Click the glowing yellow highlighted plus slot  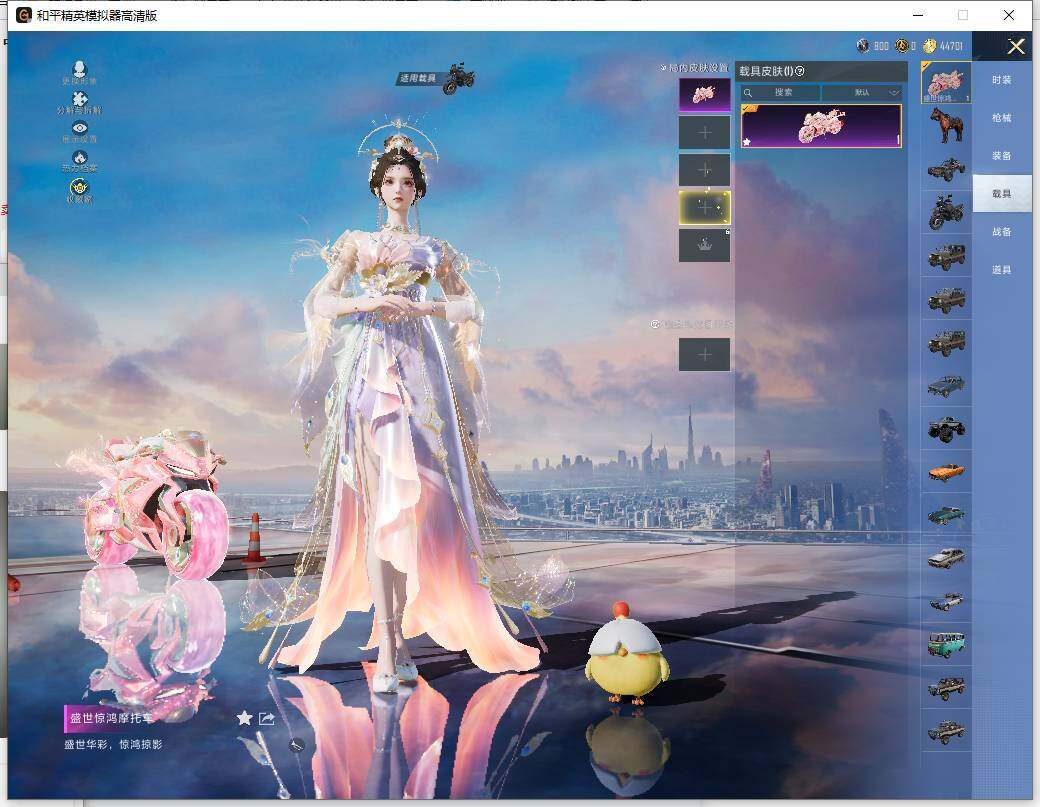[x=704, y=208]
